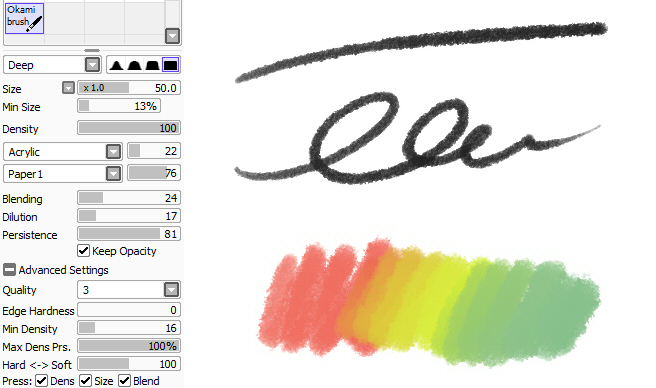Screen dimensions: 656x388
Task: Click the Min Size 13% slider
Action: point(119,106)
